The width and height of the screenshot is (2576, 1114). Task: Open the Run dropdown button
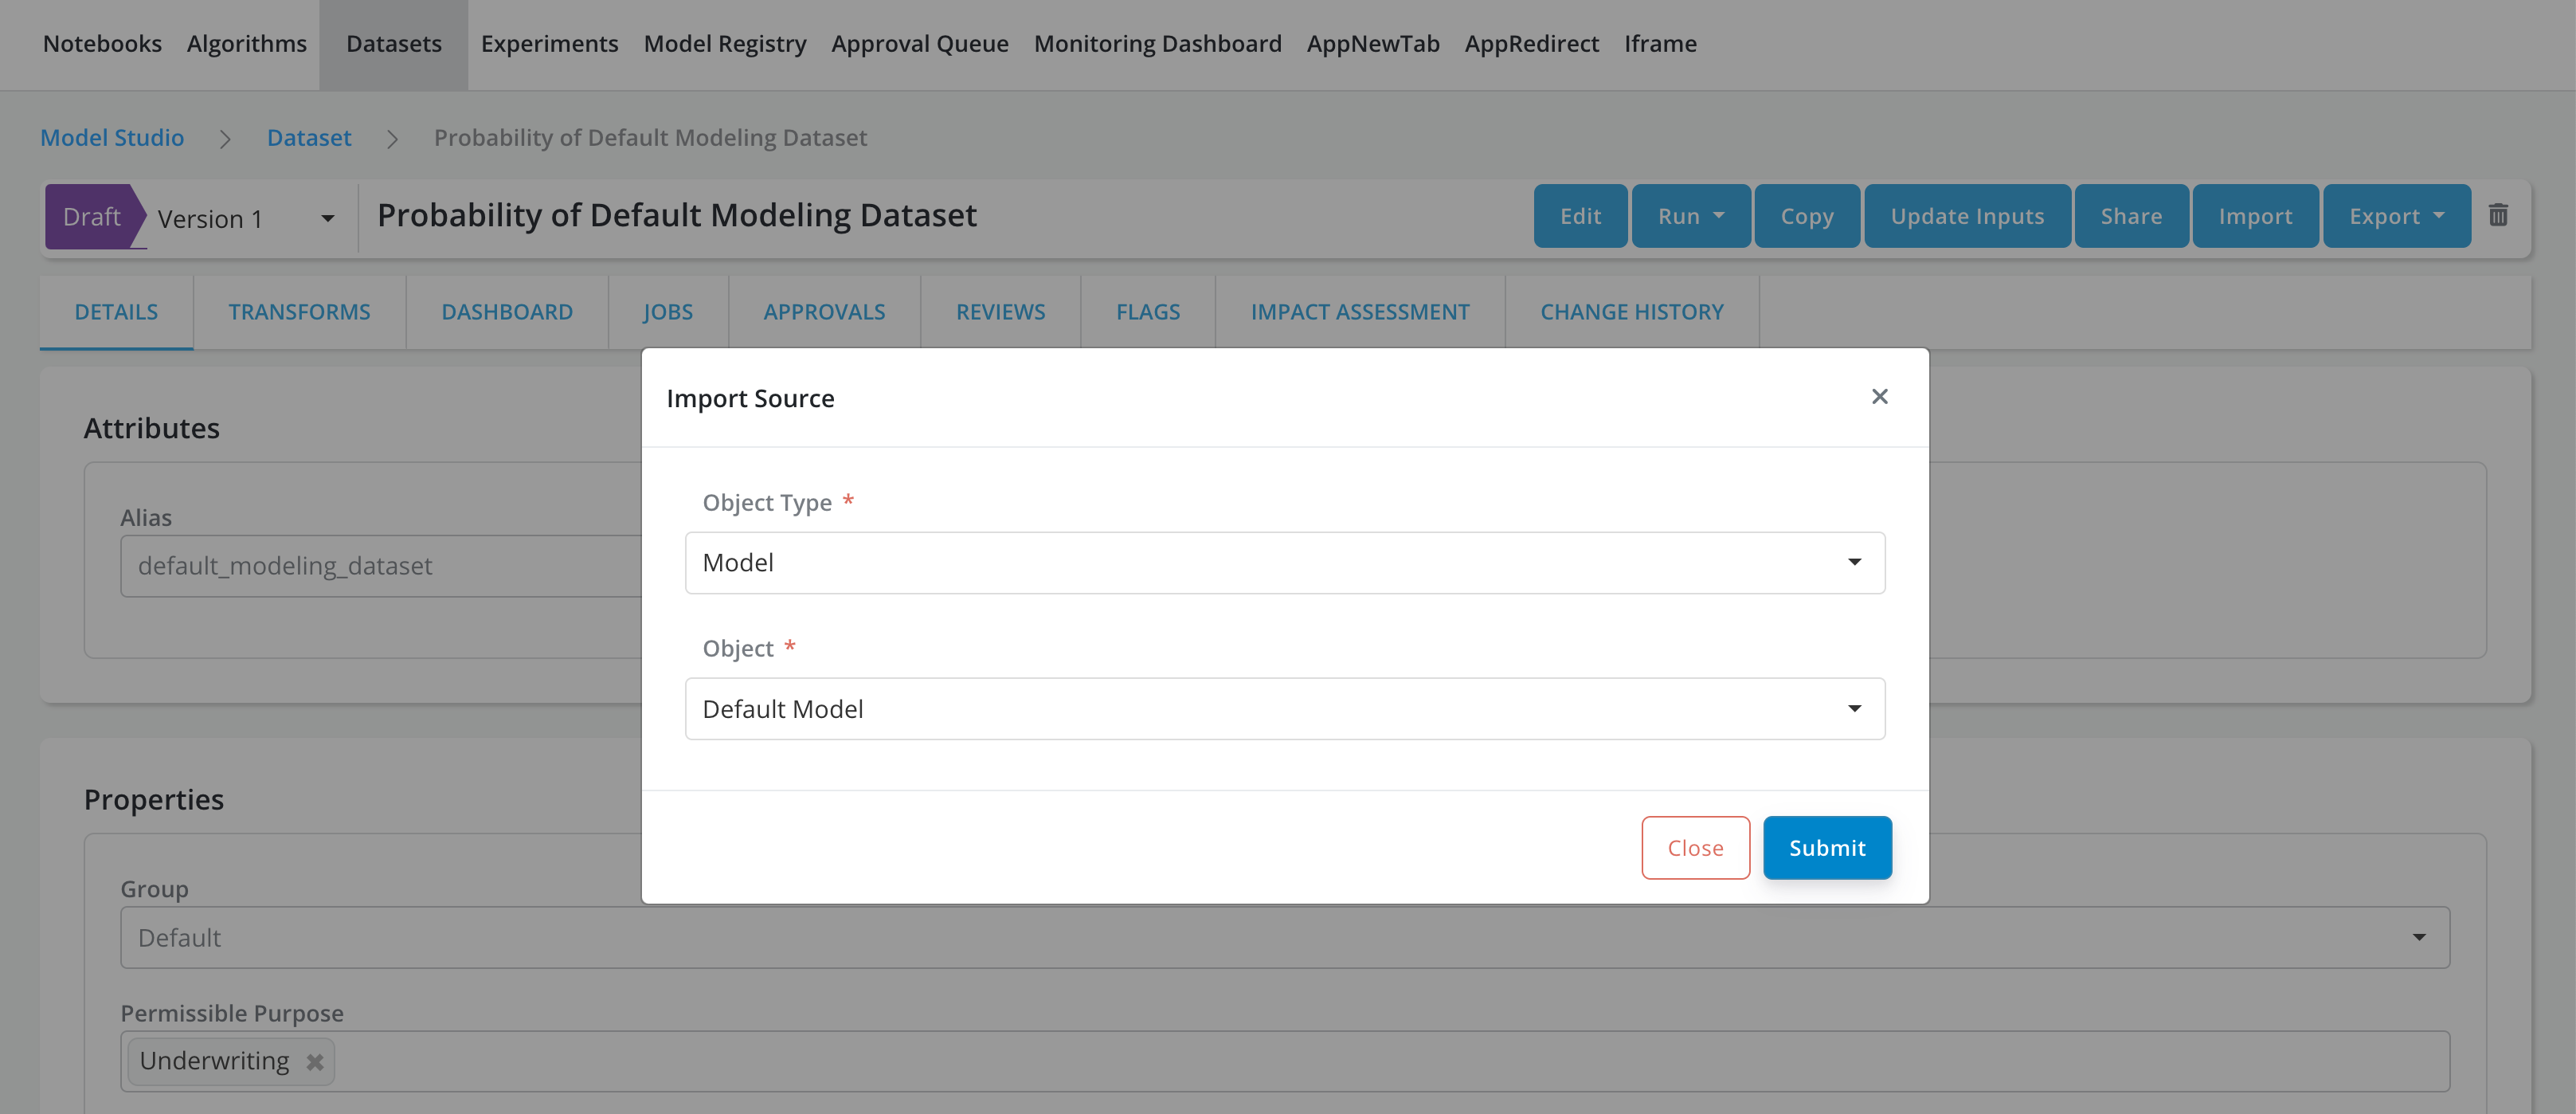tap(1690, 216)
